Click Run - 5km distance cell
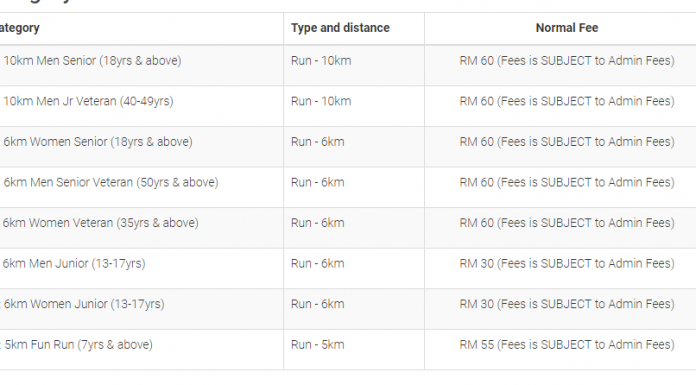This screenshot has width=696, height=385. [318, 345]
